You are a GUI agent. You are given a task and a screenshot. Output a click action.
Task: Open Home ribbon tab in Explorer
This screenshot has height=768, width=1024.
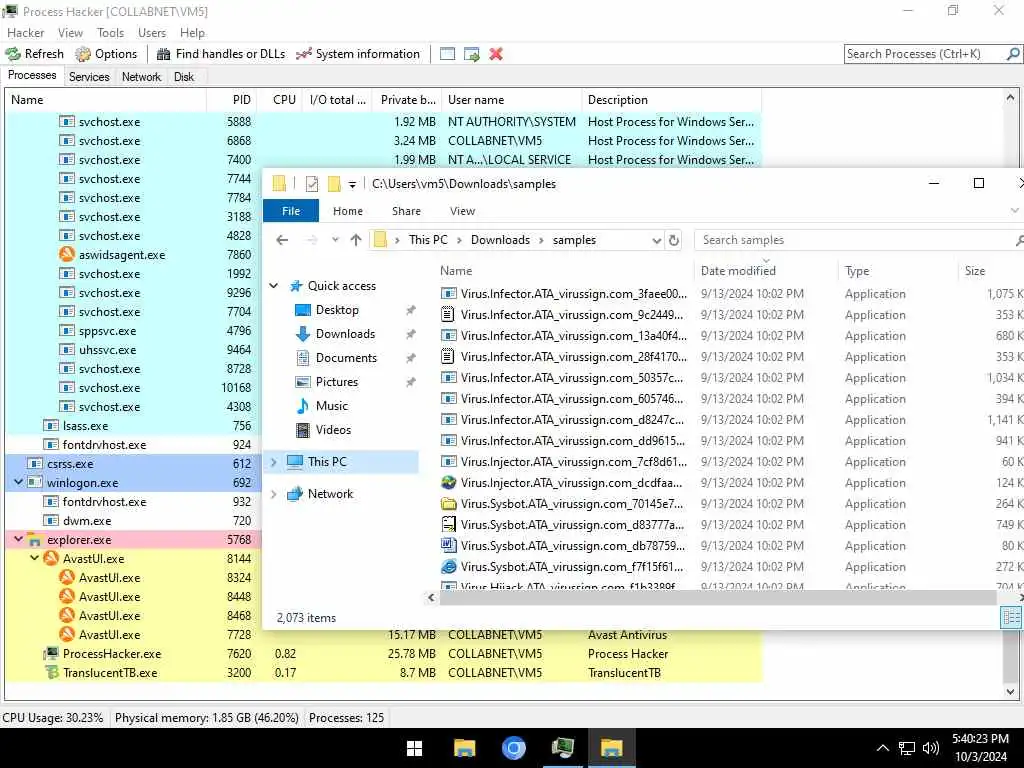coord(347,211)
